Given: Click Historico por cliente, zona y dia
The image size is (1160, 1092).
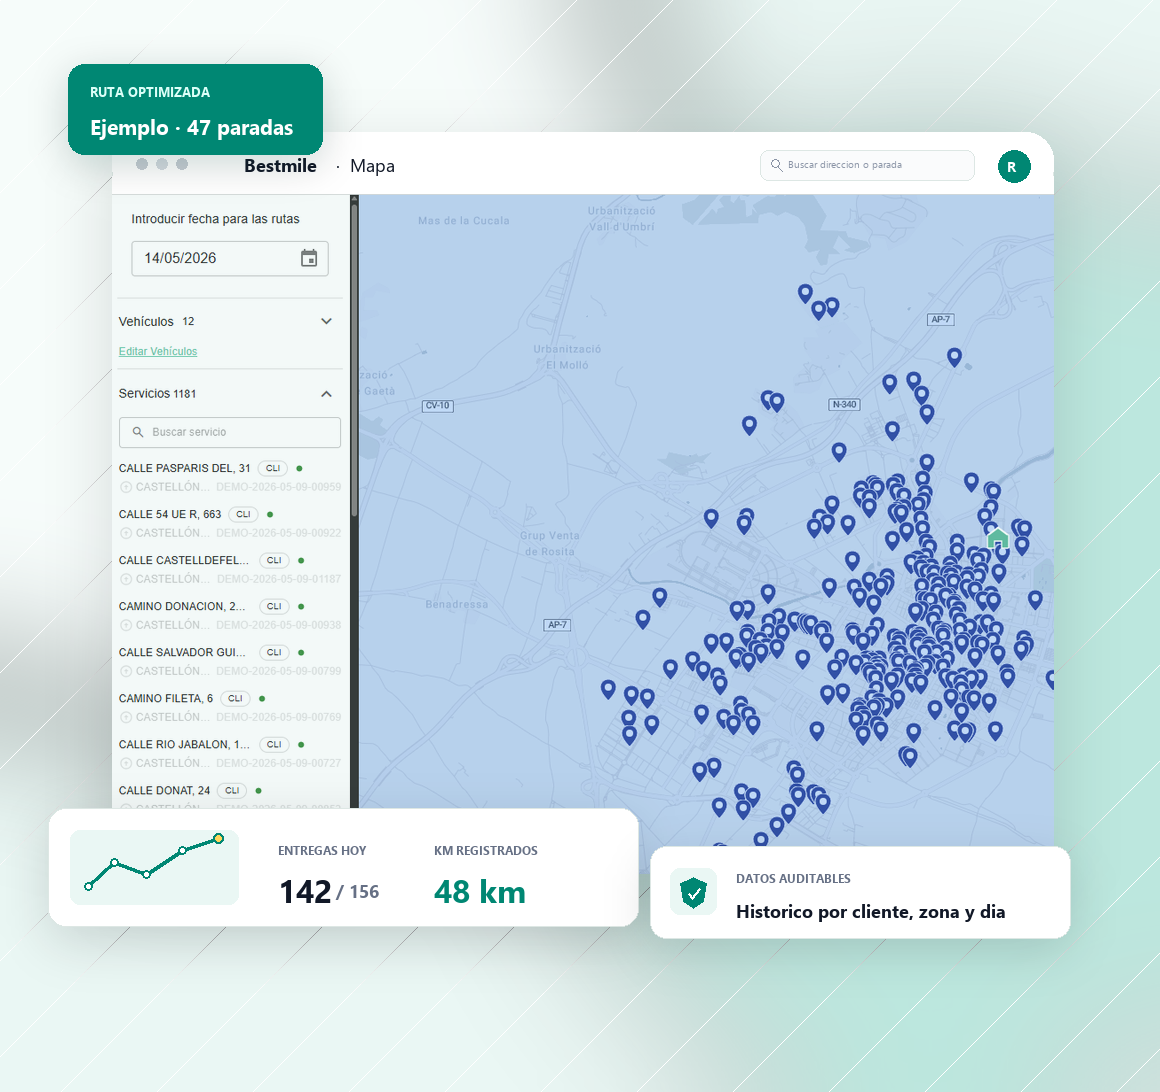Looking at the screenshot, I should (870, 911).
